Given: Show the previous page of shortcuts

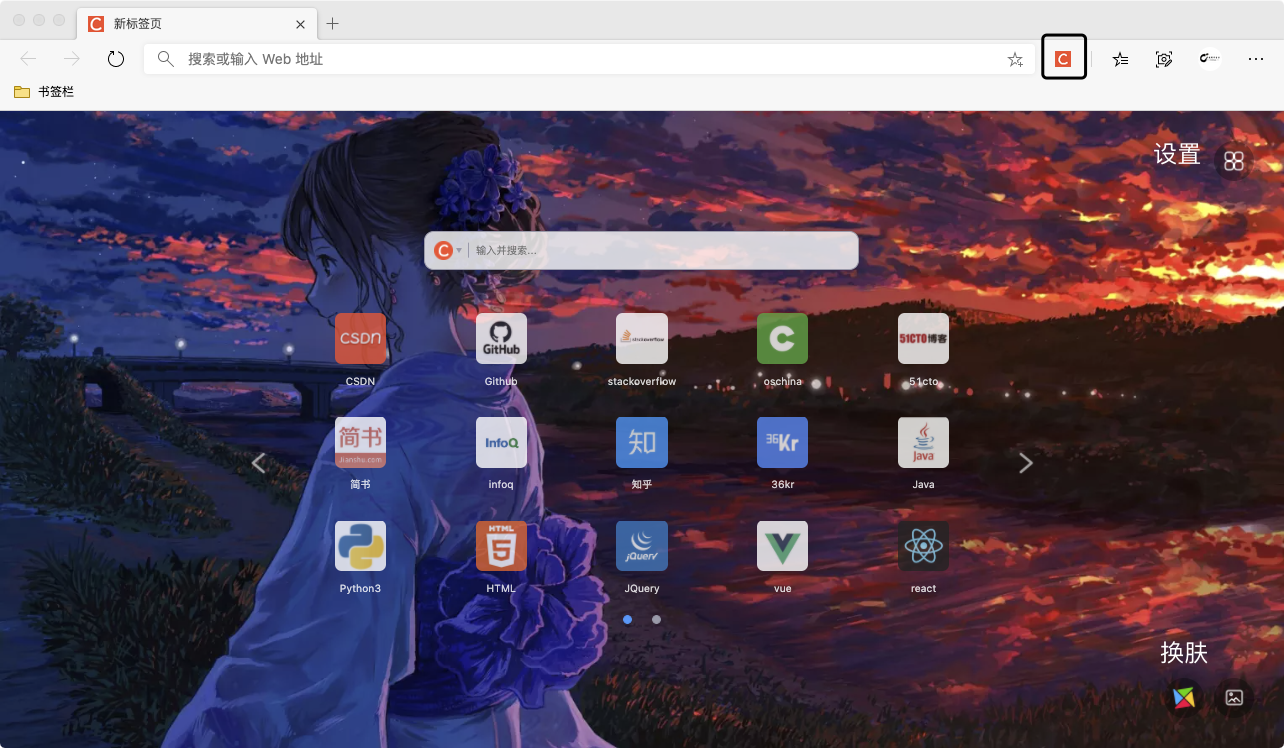Looking at the screenshot, I should point(259,463).
